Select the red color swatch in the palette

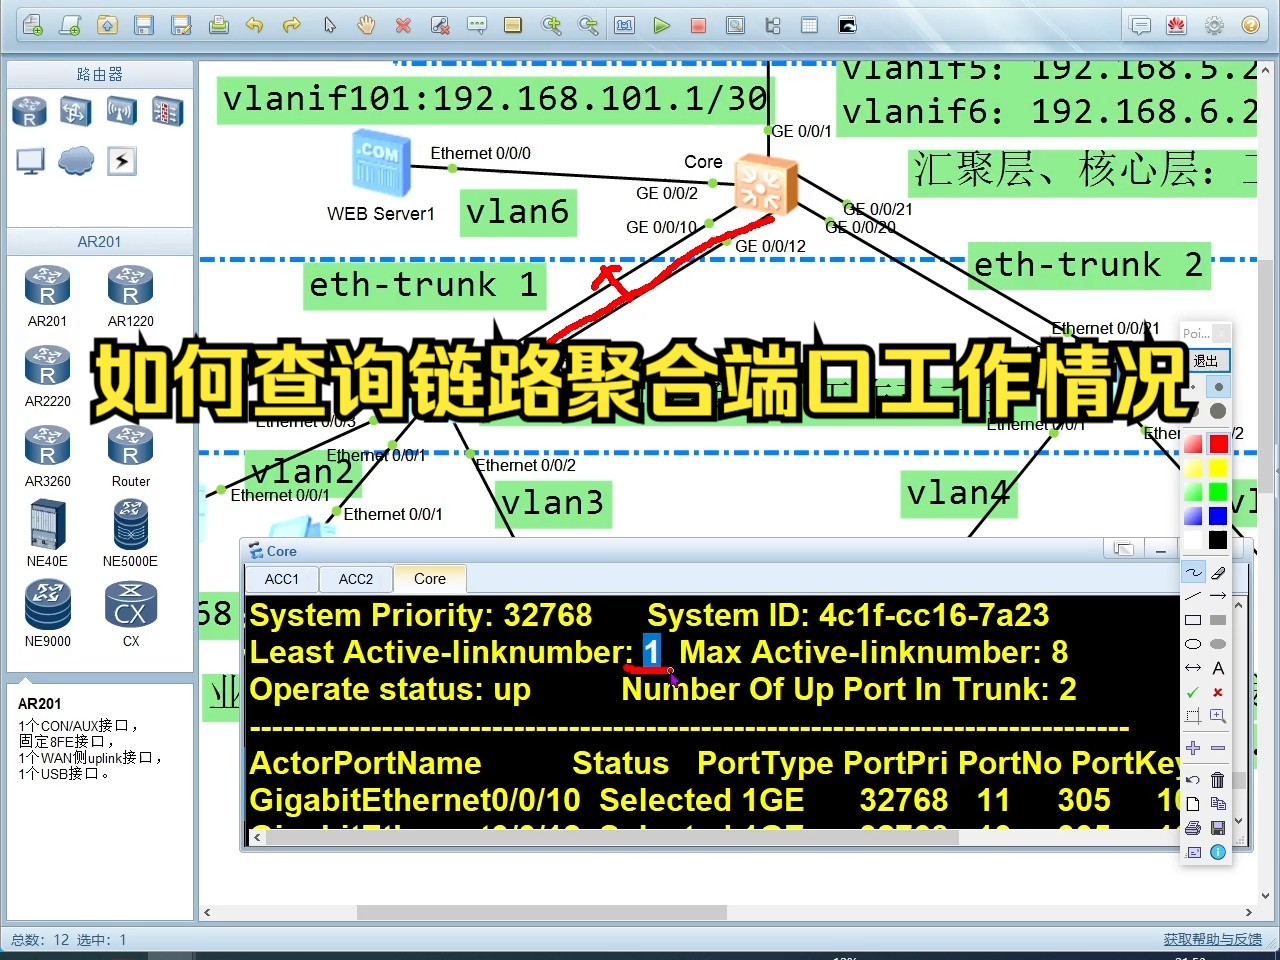pyautogui.click(x=1217, y=443)
